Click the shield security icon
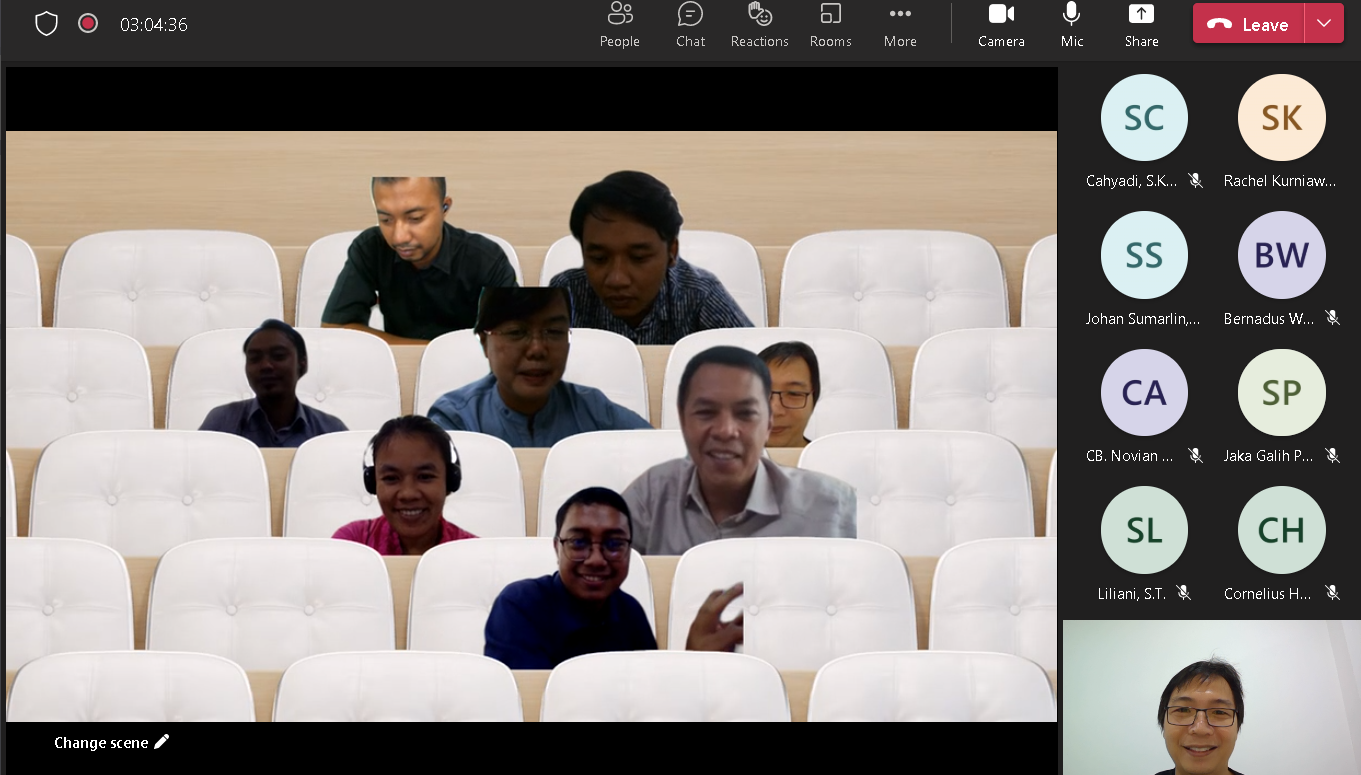This screenshot has height=775, width=1361. point(47,24)
